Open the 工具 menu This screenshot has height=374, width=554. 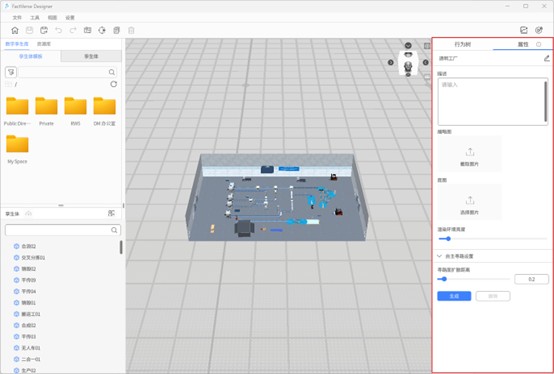coord(35,18)
